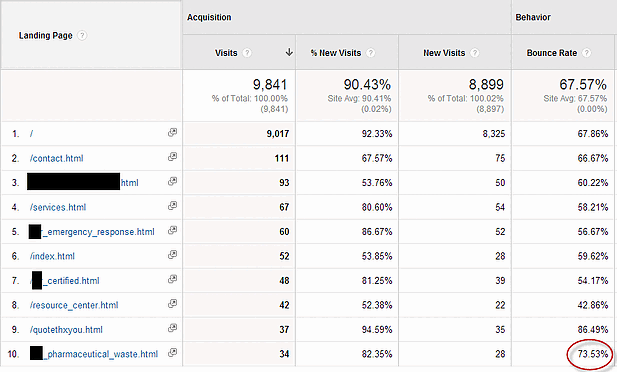Open row 3 redacted page external link icon
Image resolution: width=617 pixels, height=372 pixels.
(x=172, y=181)
